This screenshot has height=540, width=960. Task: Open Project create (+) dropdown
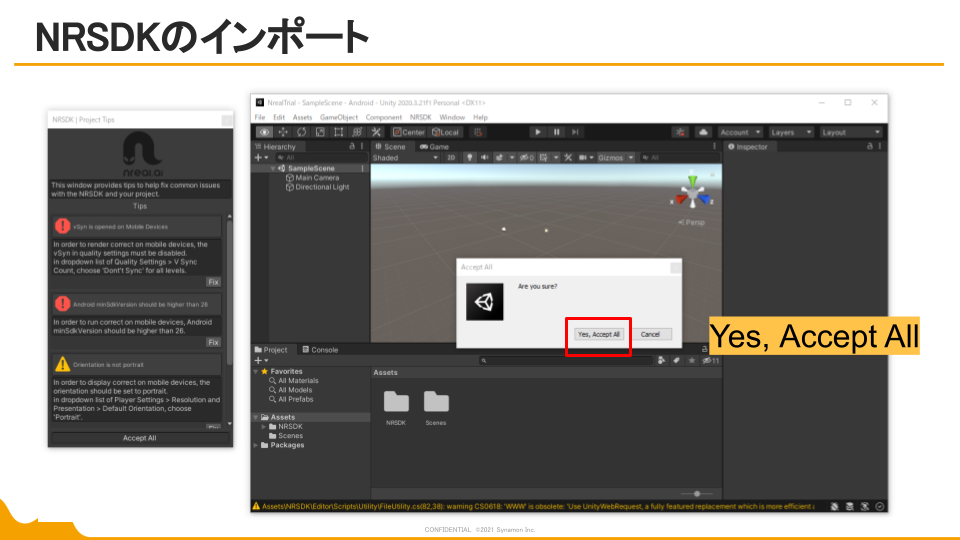coord(261,361)
